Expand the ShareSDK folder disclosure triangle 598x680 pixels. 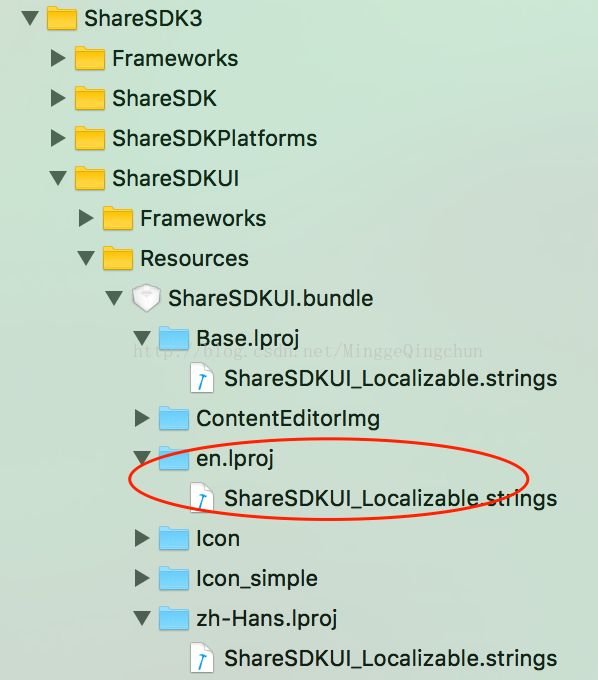tap(58, 98)
